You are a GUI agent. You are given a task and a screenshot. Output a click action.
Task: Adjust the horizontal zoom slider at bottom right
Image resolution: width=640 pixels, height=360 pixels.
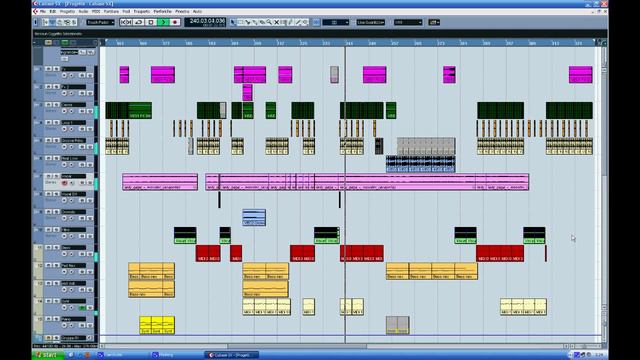click(584, 346)
